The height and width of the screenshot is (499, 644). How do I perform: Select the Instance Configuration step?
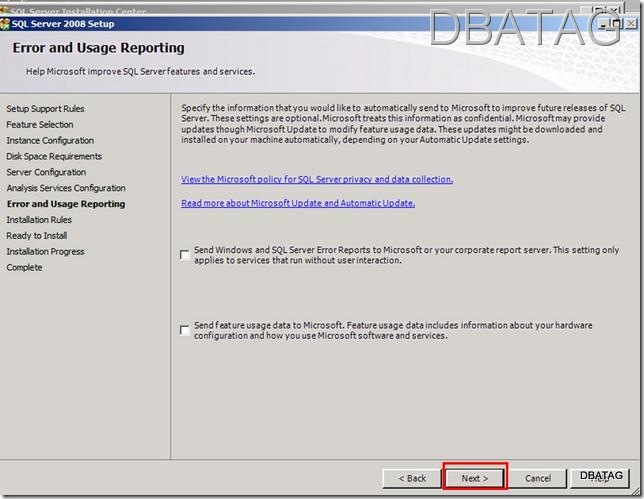pos(50,140)
